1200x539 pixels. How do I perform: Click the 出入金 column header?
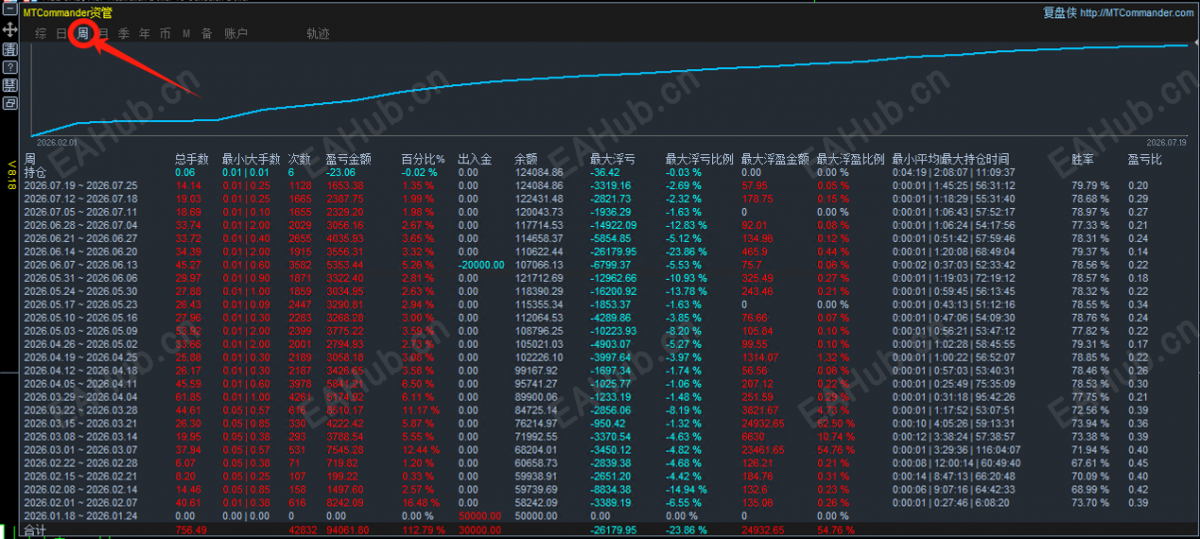[x=475, y=159]
